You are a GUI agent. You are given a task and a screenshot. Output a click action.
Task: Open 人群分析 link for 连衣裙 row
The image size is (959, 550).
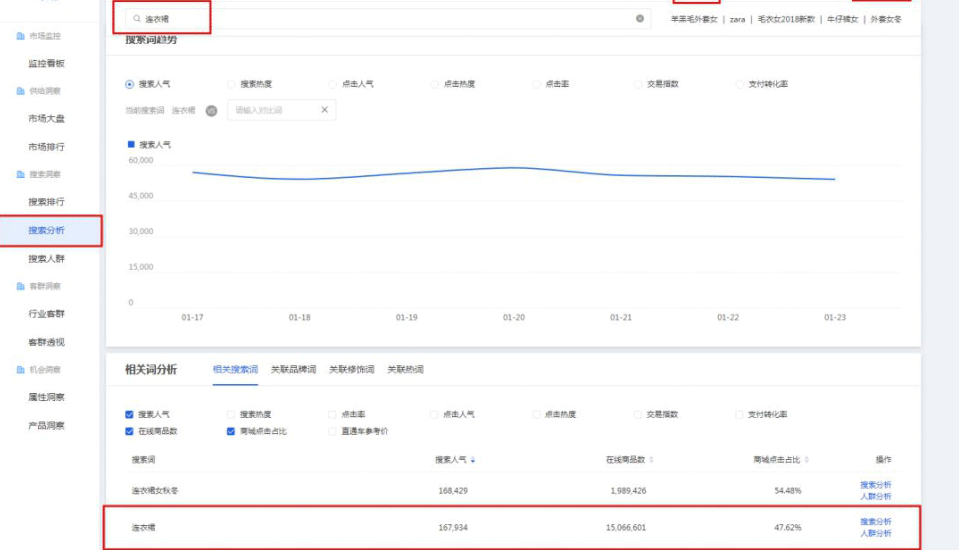pyautogui.click(x=875, y=534)
